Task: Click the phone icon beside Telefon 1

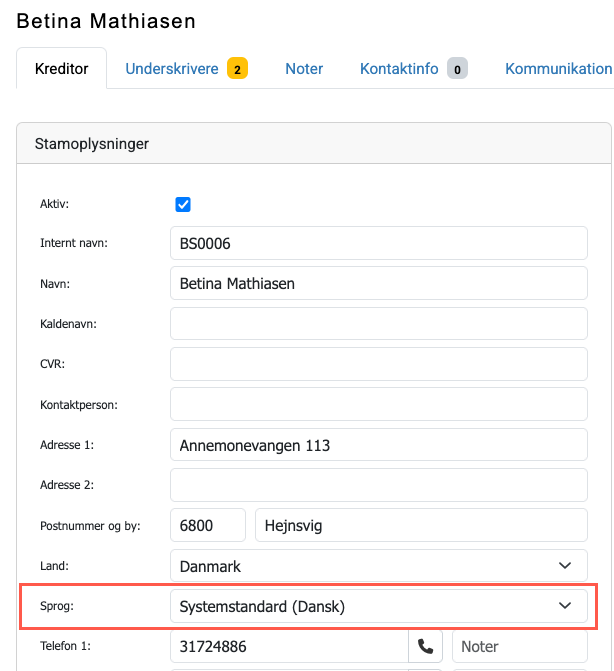Action: [425, 646]
